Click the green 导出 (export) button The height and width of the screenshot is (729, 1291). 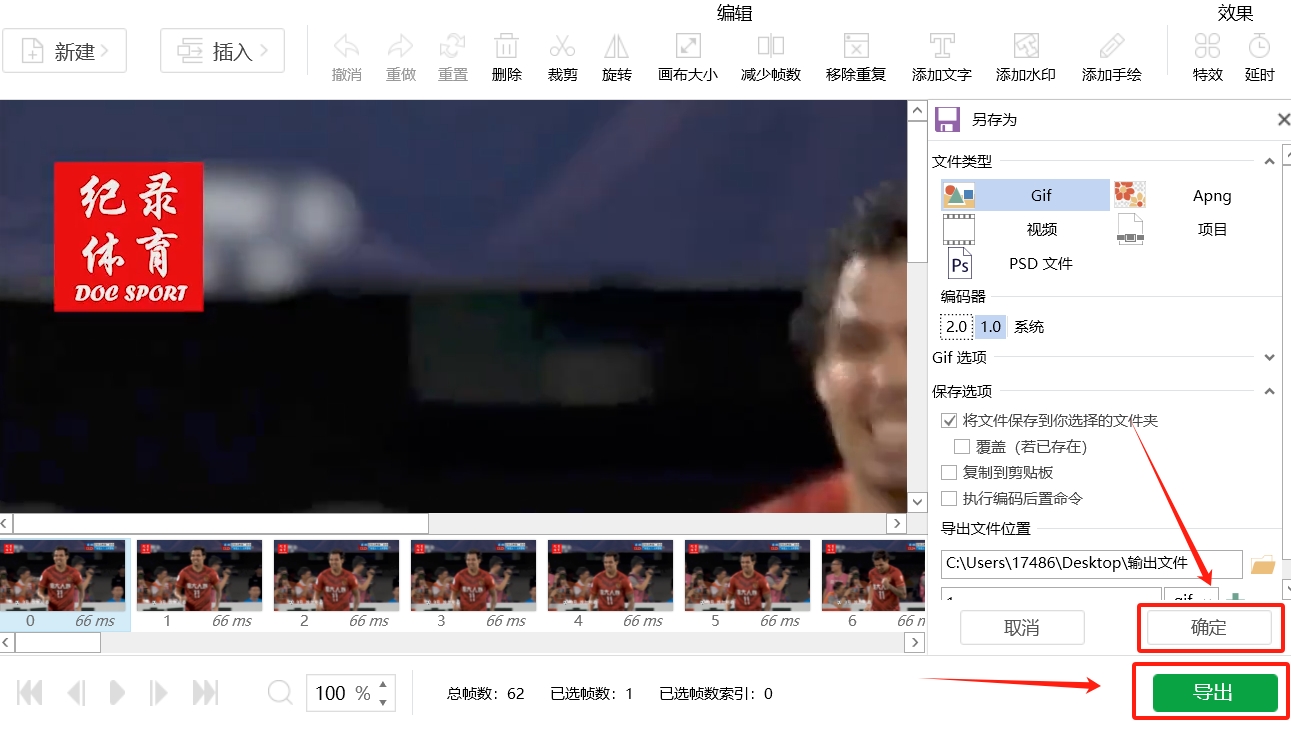tap(1215, 693)
